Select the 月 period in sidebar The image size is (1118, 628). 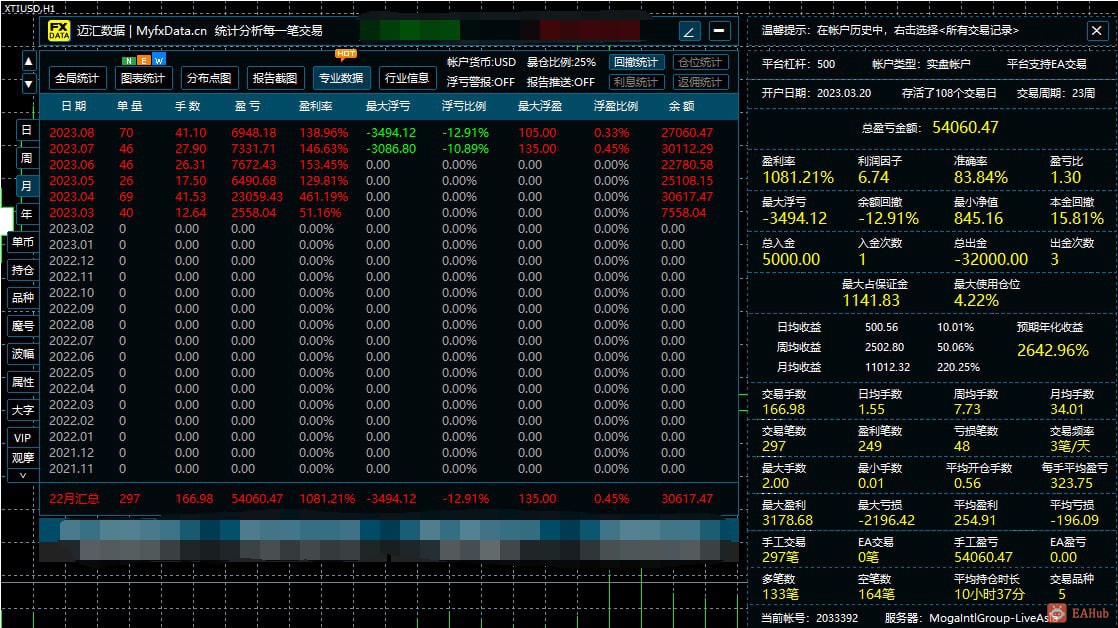click(26, 186)
